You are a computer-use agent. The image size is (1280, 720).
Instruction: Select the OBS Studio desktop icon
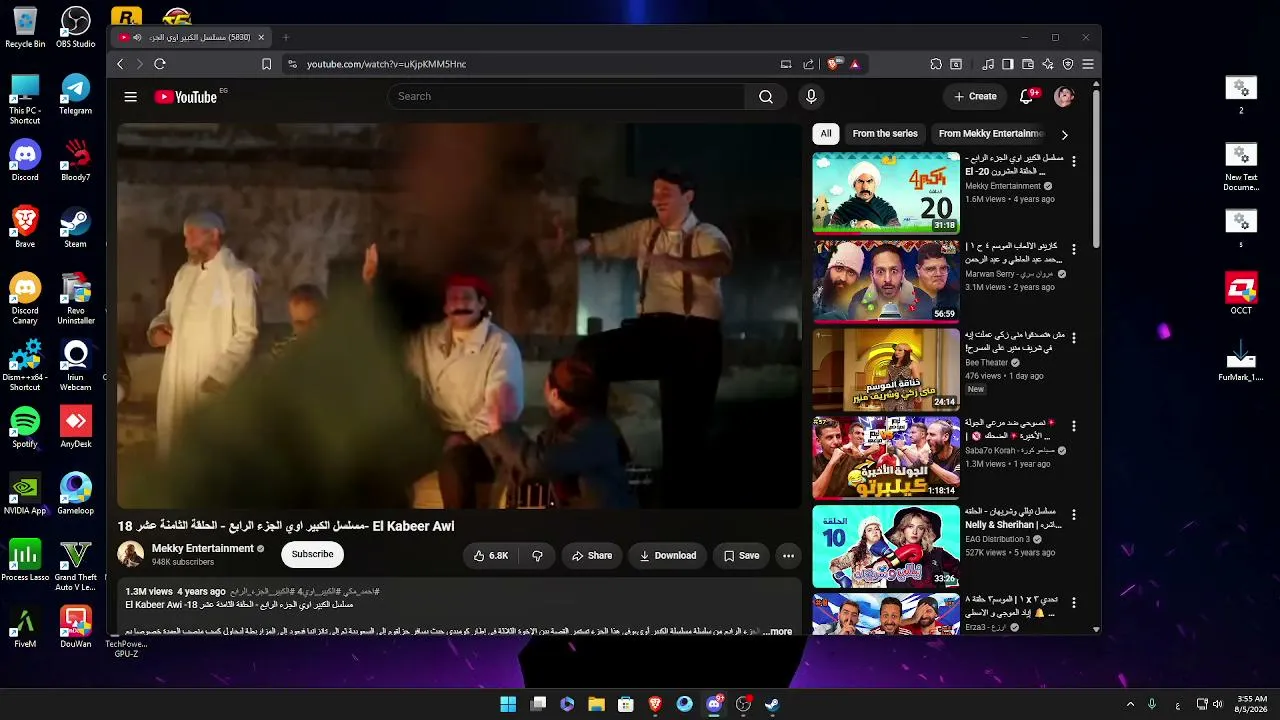tap(76, 28)
